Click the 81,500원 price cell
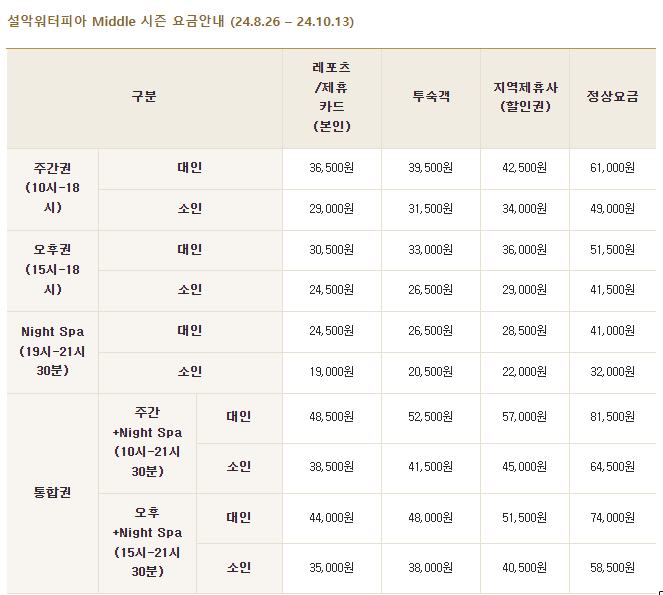 tap(612, 417)
